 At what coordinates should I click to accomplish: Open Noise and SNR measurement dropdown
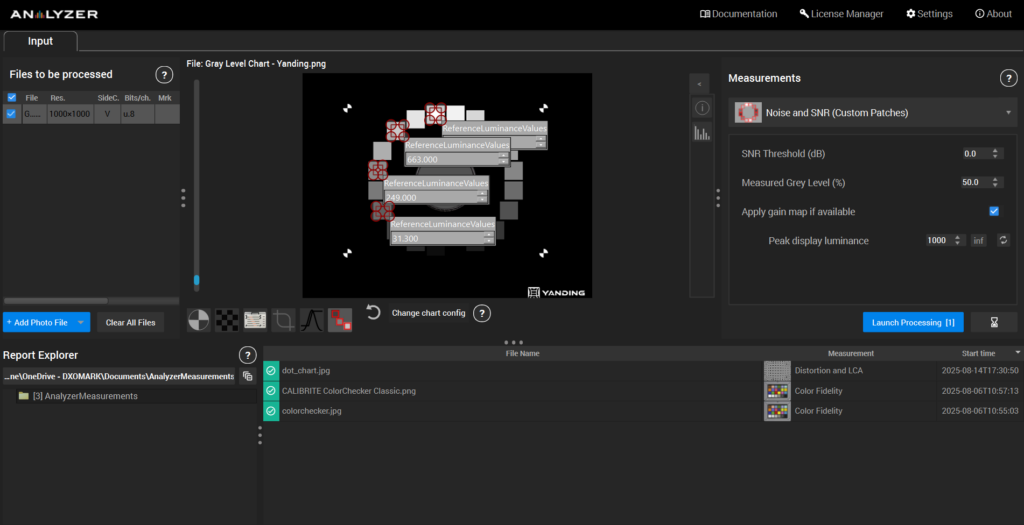tap(874, 113)
